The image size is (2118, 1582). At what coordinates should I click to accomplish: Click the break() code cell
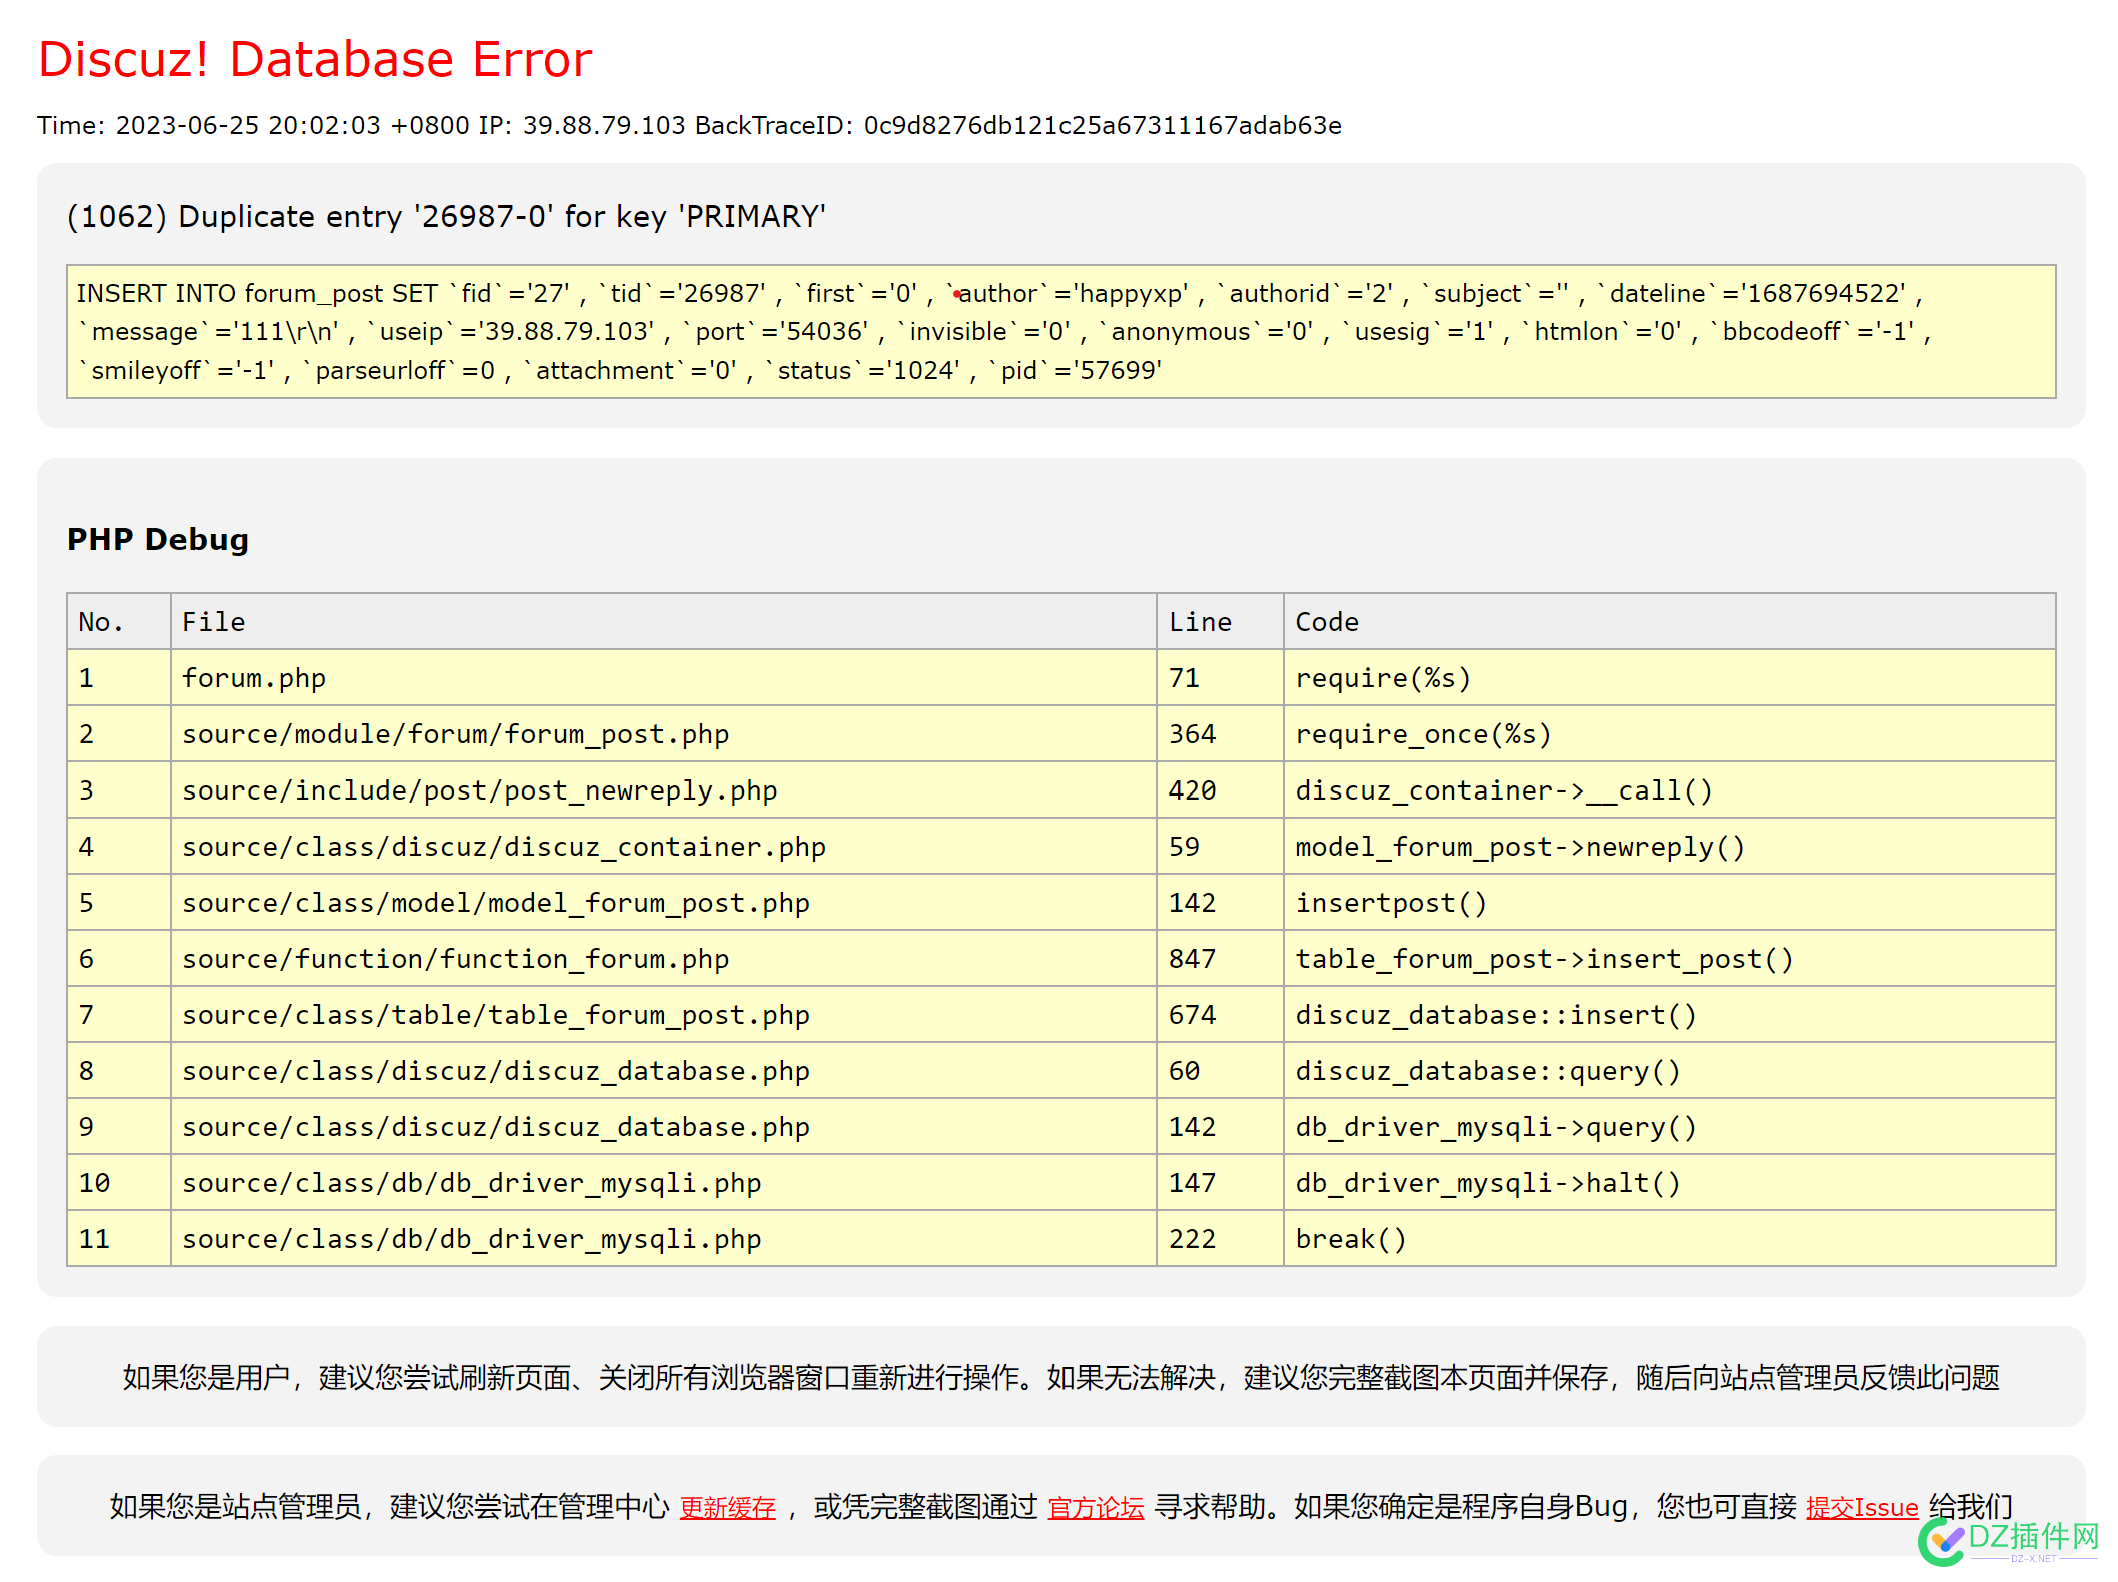coord(1670,1239)
